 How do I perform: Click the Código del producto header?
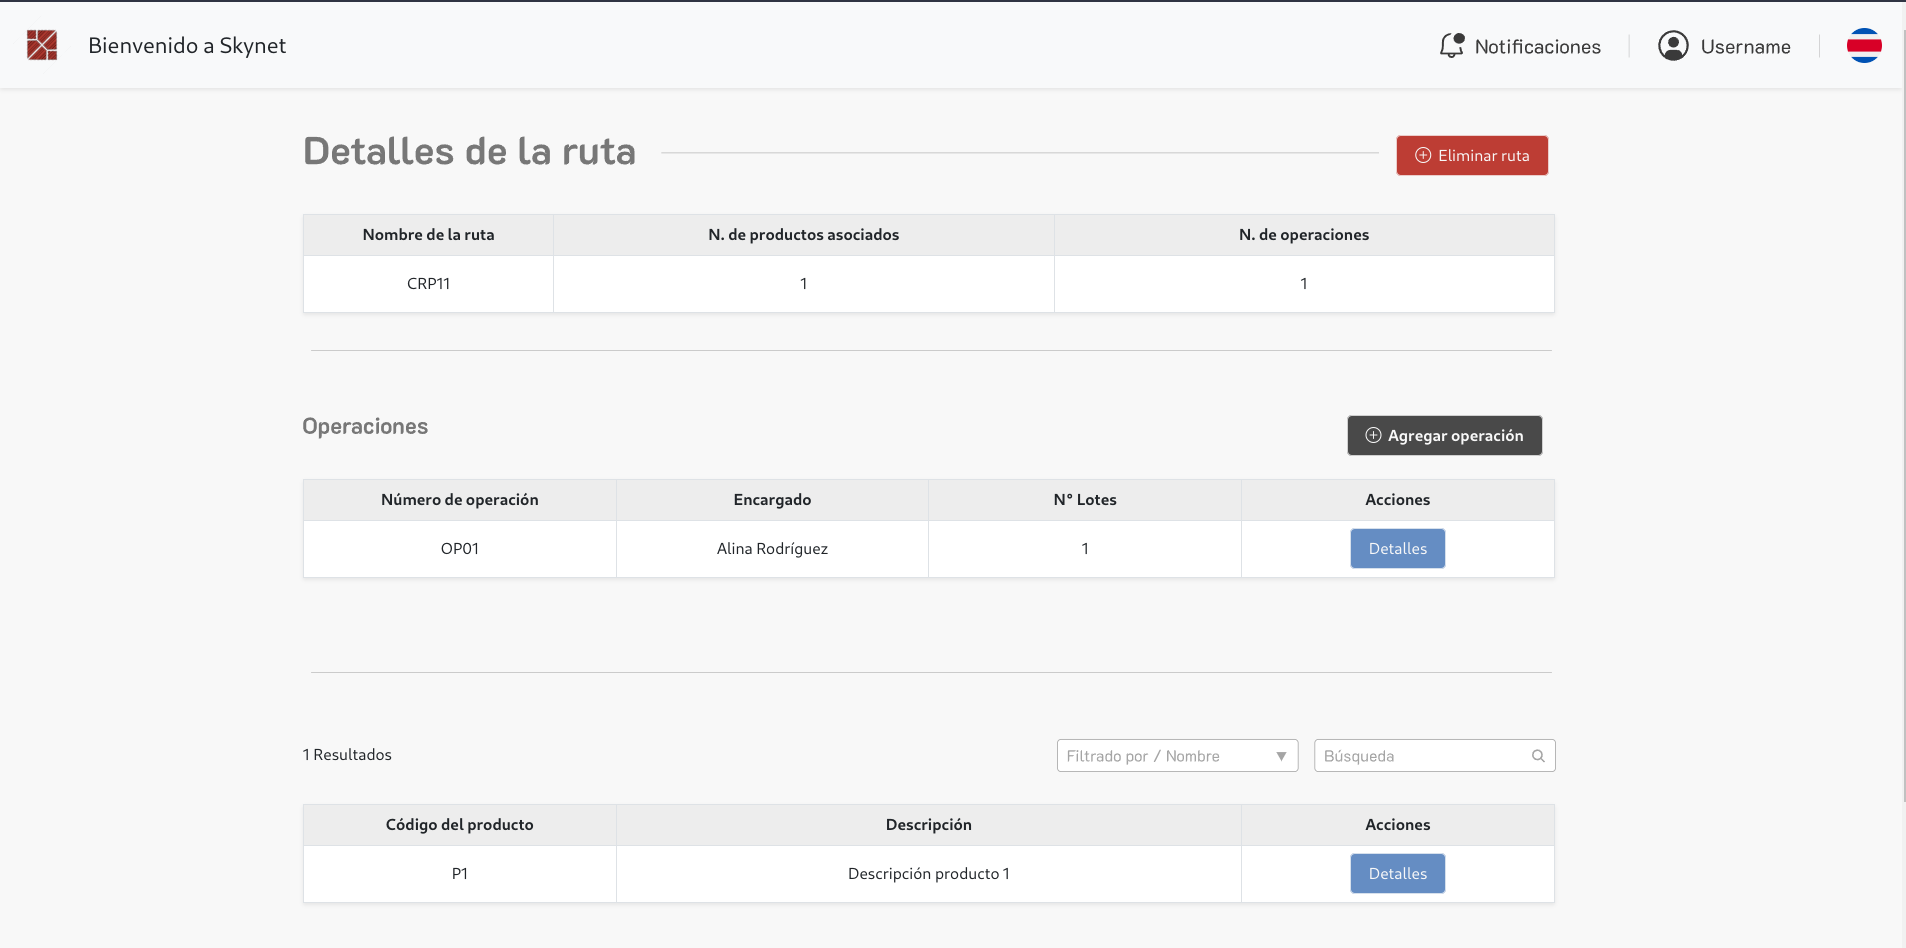(x=460, y=825)
